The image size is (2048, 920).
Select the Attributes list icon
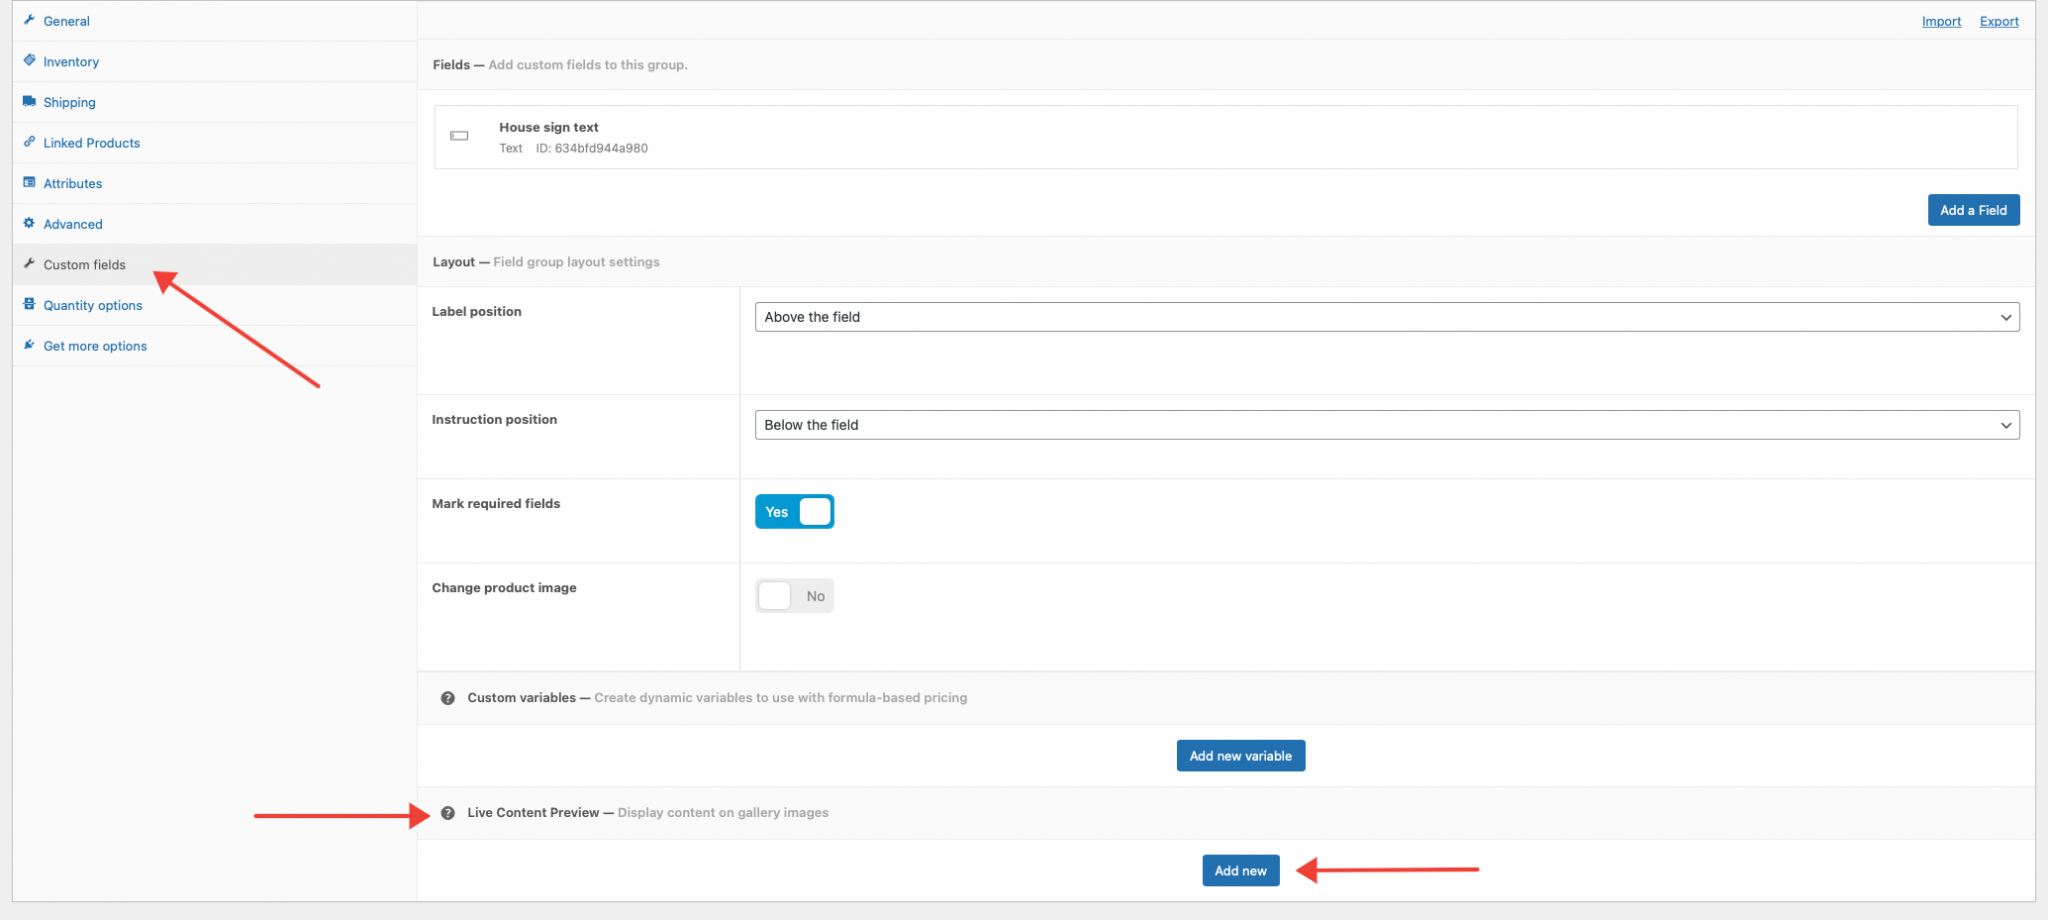29,183
